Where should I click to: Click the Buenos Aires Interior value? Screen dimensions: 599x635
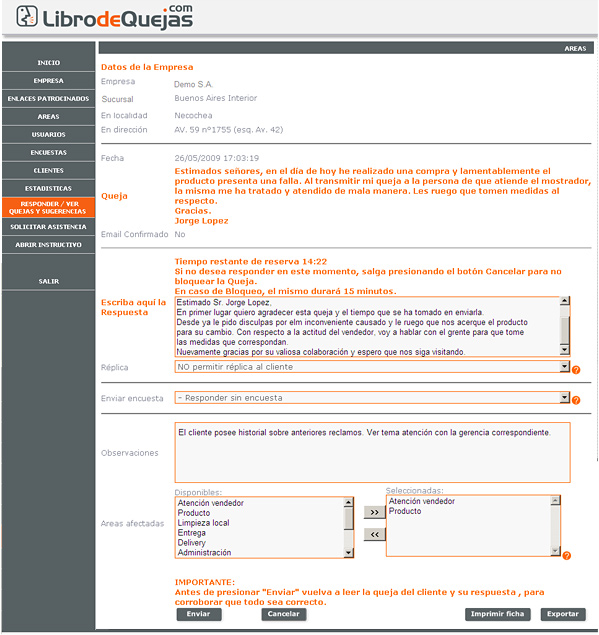(215, 98)
